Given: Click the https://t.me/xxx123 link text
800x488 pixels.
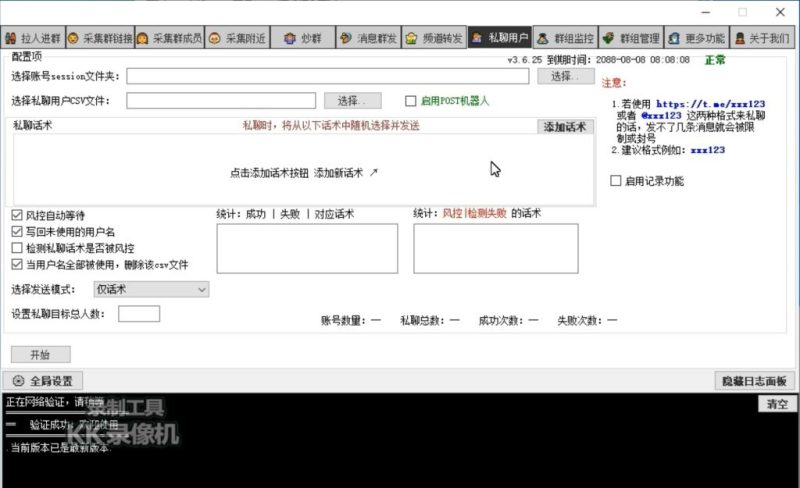Looking at the screenshot, I should (710, 104).
